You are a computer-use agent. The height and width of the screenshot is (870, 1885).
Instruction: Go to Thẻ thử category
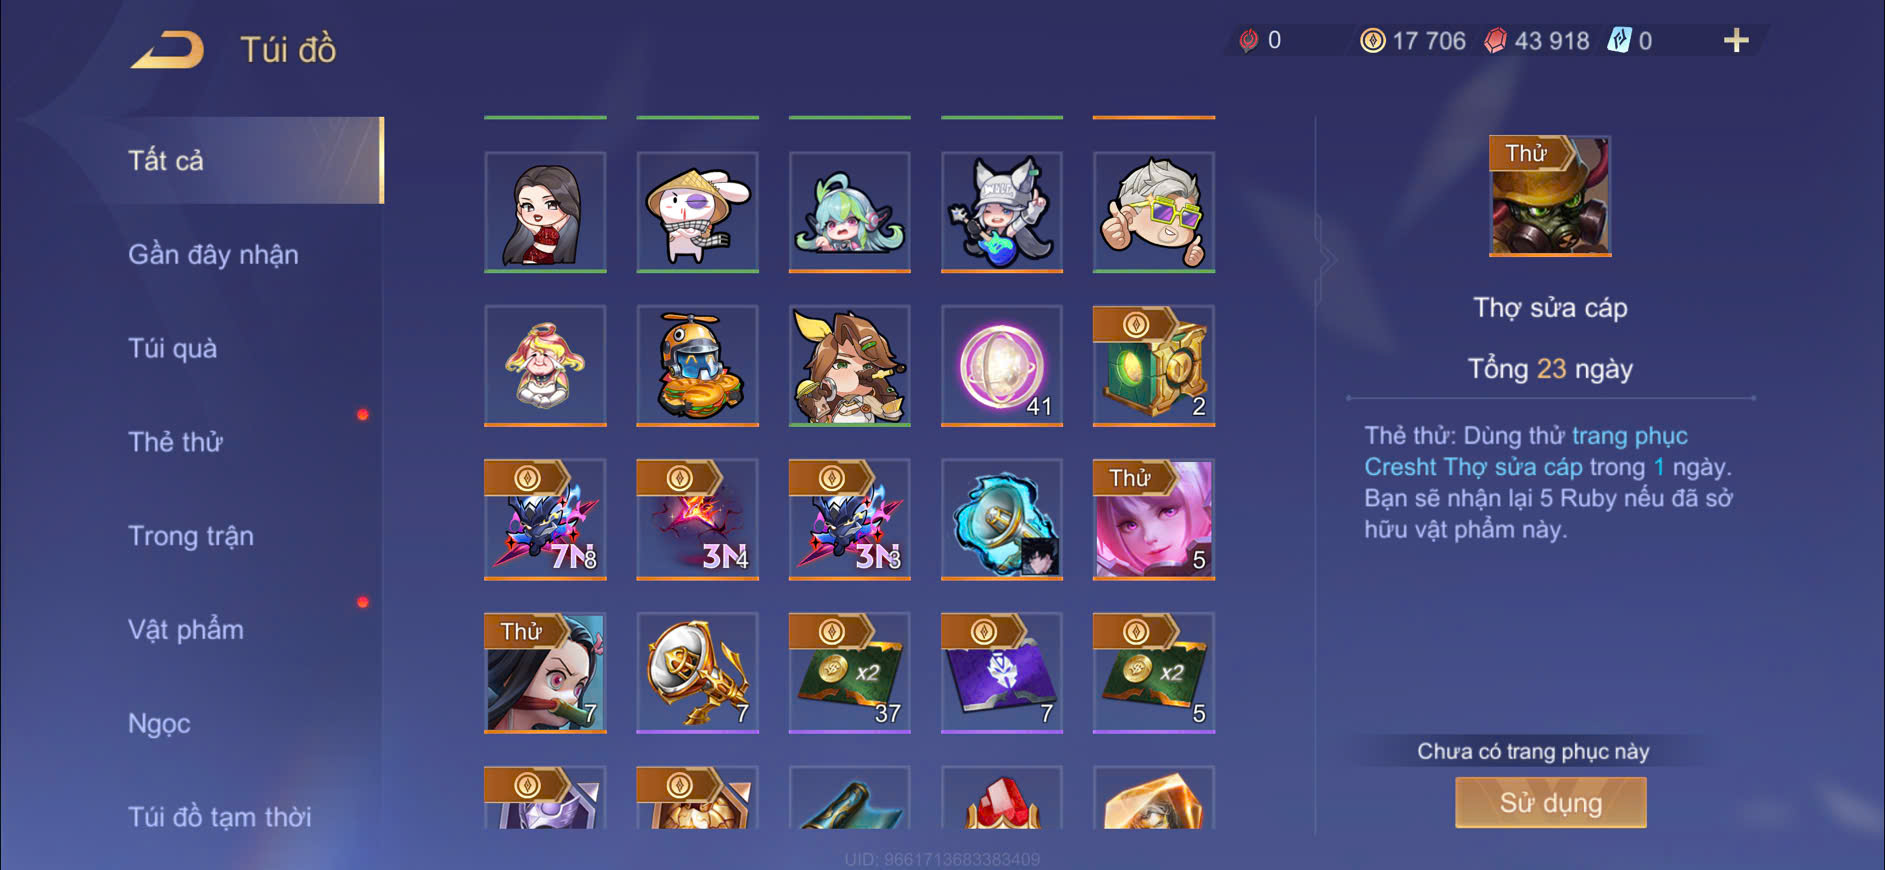(x=175, y=442)
